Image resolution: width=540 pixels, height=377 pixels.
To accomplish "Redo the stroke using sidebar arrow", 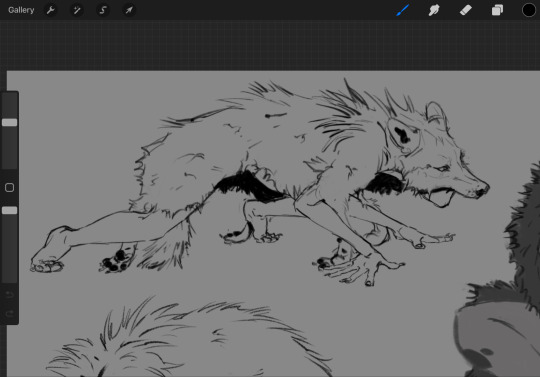I will click(10, 313).
